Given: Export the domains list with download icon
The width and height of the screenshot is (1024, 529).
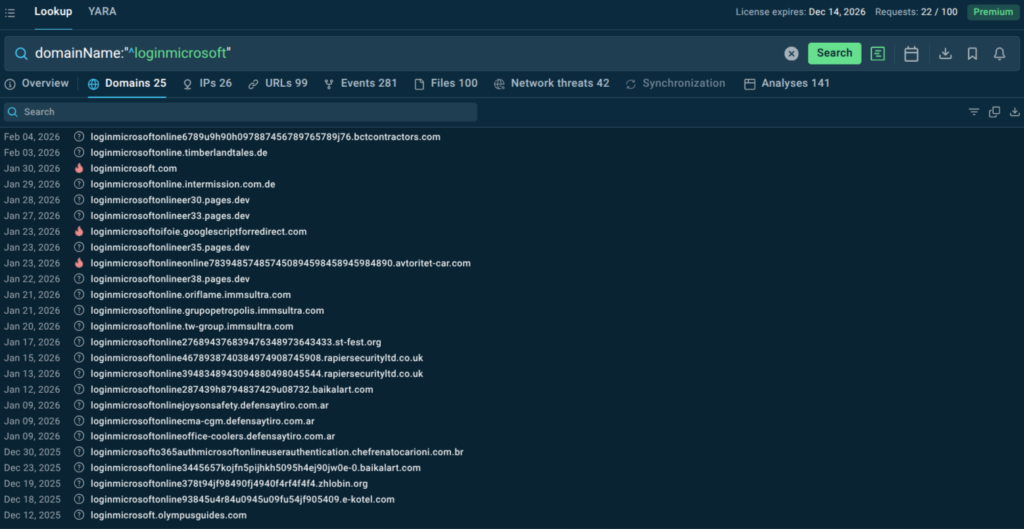Looking at the screenshot, I should point(1015,112).
